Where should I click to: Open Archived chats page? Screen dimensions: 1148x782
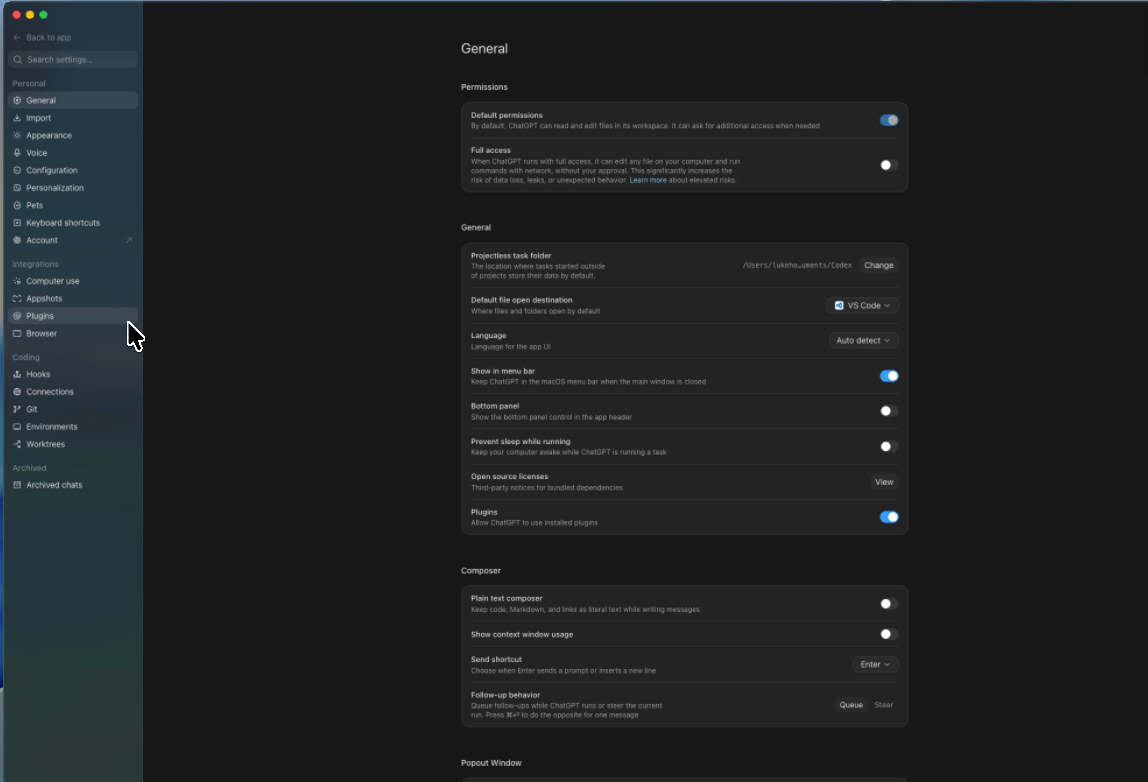coord(73,485)
